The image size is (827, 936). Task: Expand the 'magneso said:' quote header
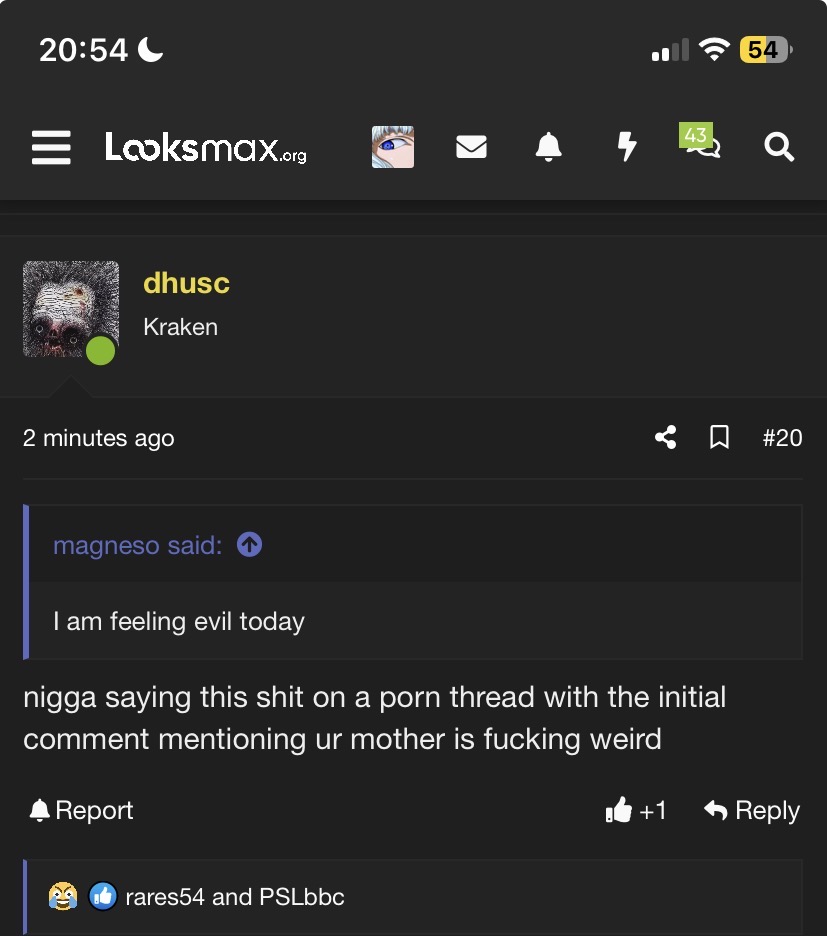coord(138,545)
